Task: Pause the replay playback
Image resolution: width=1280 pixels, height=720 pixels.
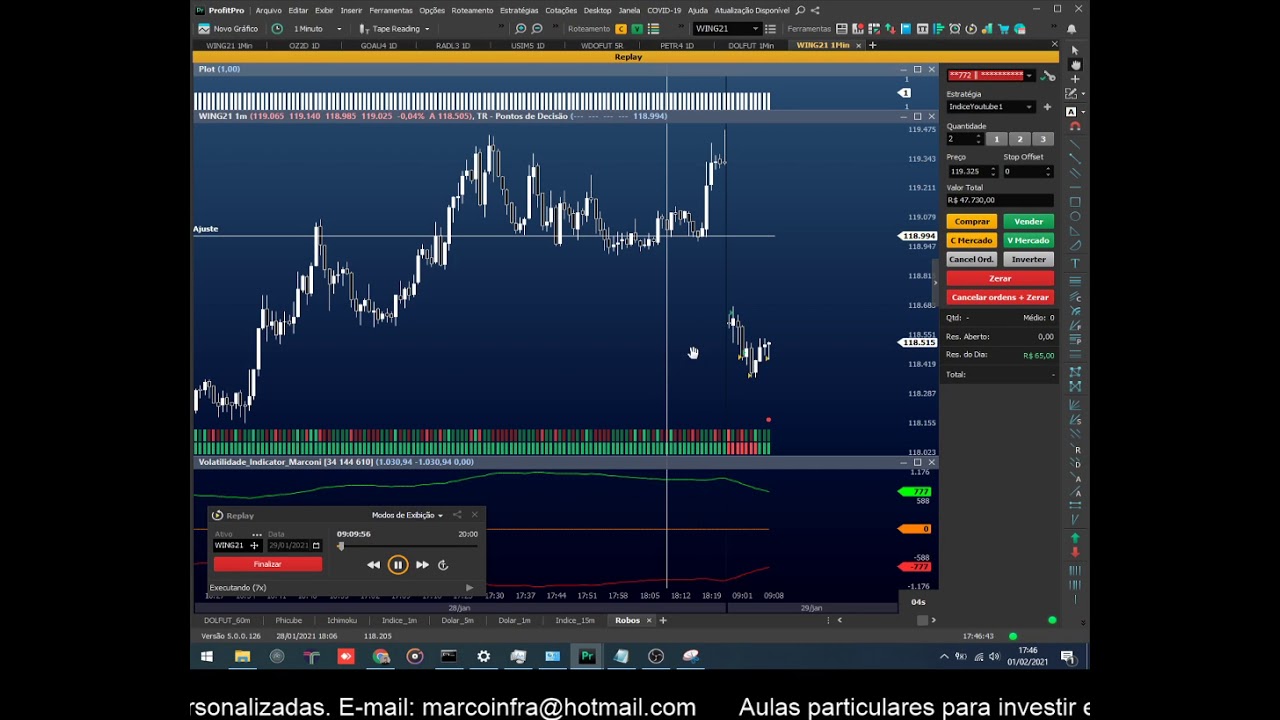Action: (x=398, y=565)
